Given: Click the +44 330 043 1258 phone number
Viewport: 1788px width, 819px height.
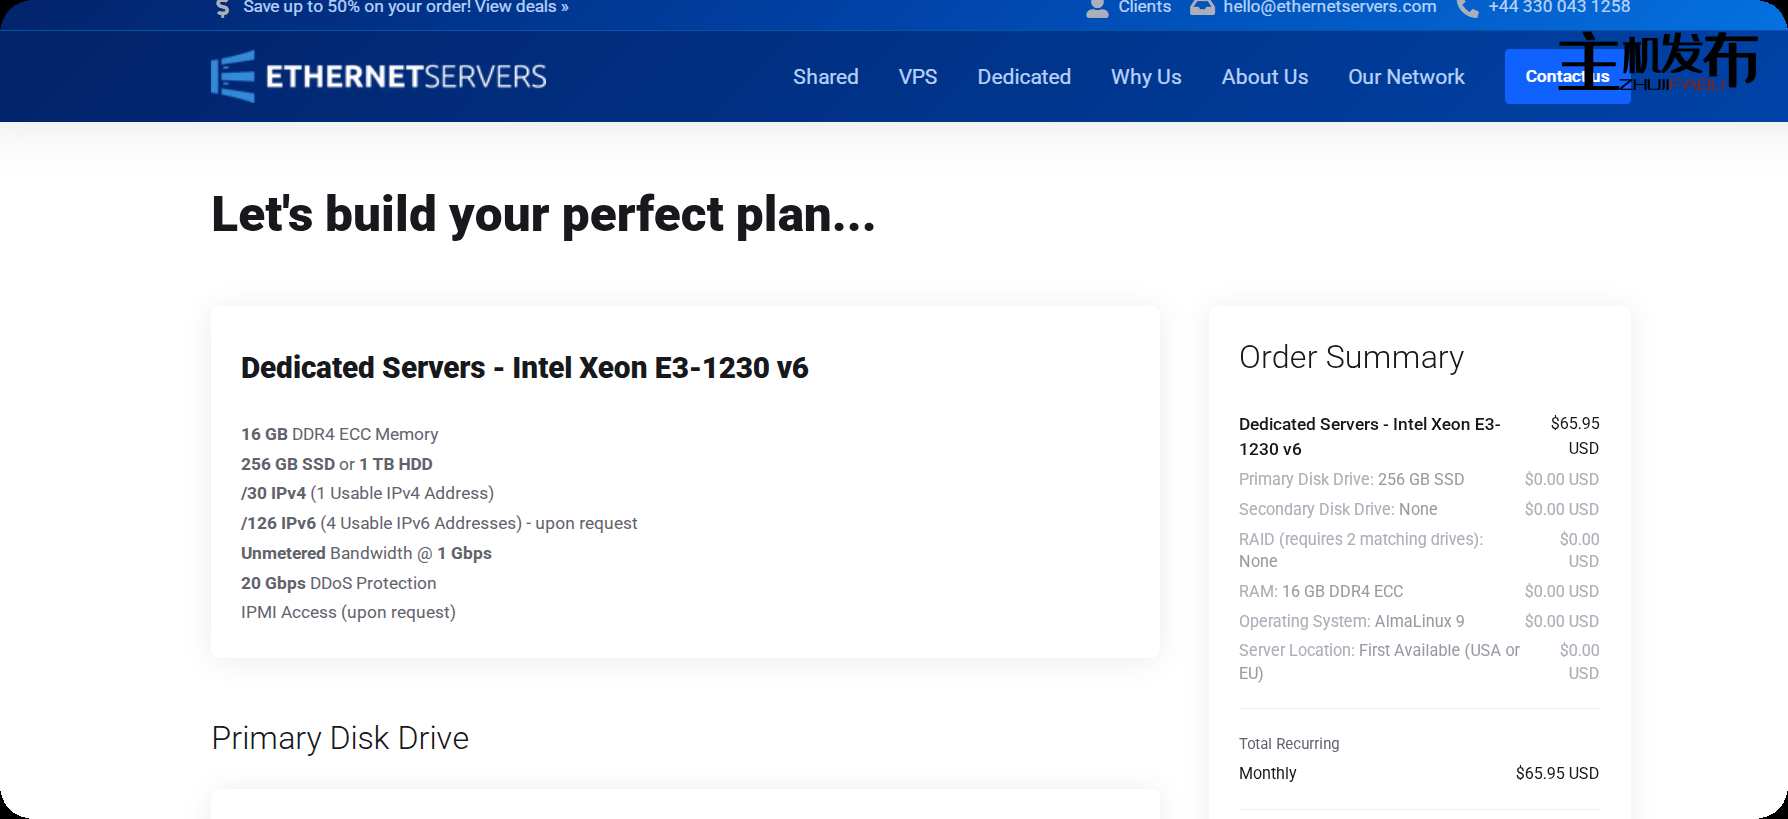Looking at the screenshot, I should [1559, 8].
